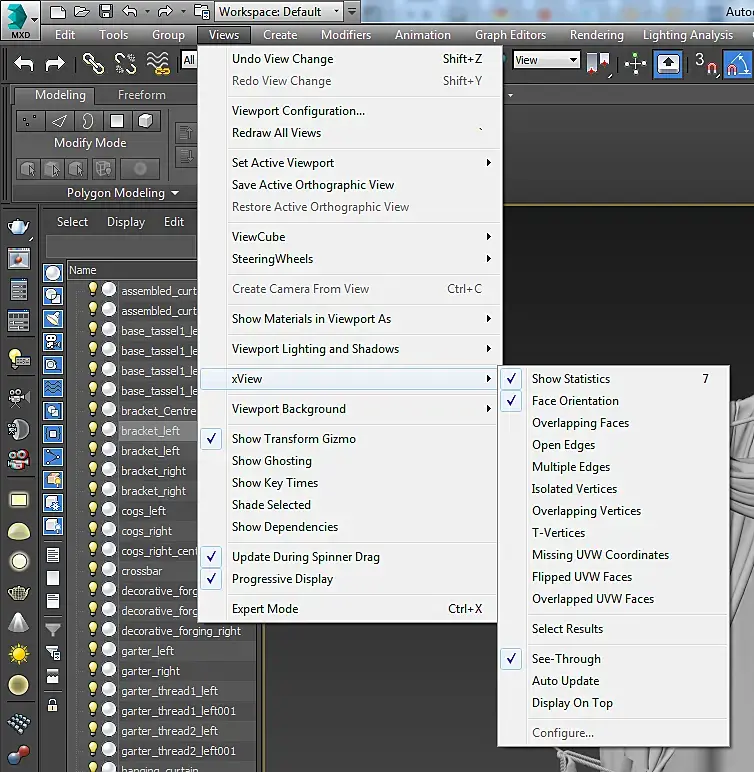754x772 pixels.
Task: Click the Bind to Space Warp icon
Action: click(x=158, y=63)
